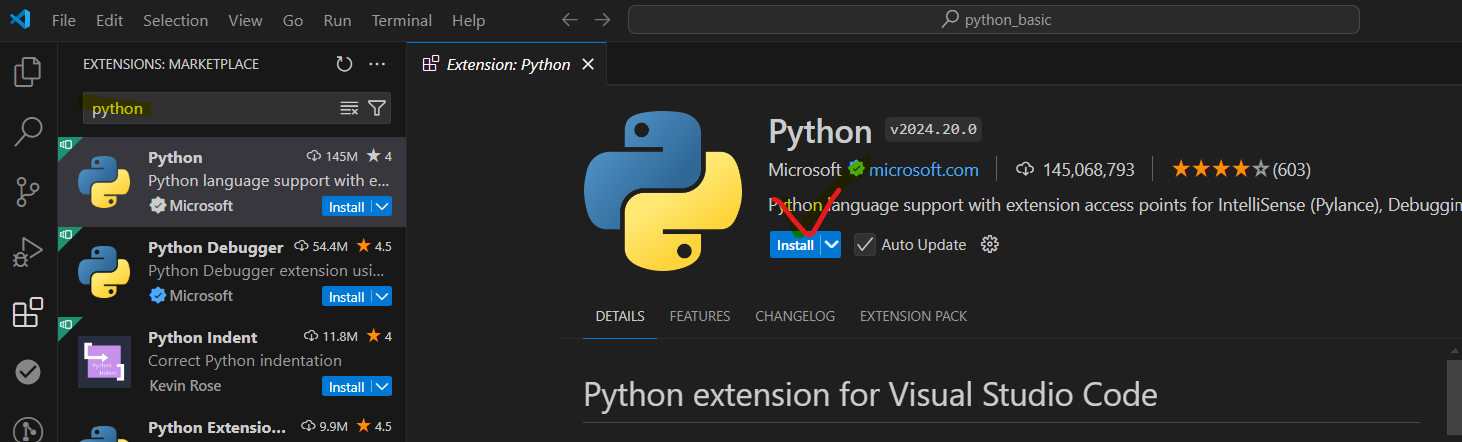
Task: Click the 'Python extension for Visual Studio Code' heading
Action: pos(870,394)
